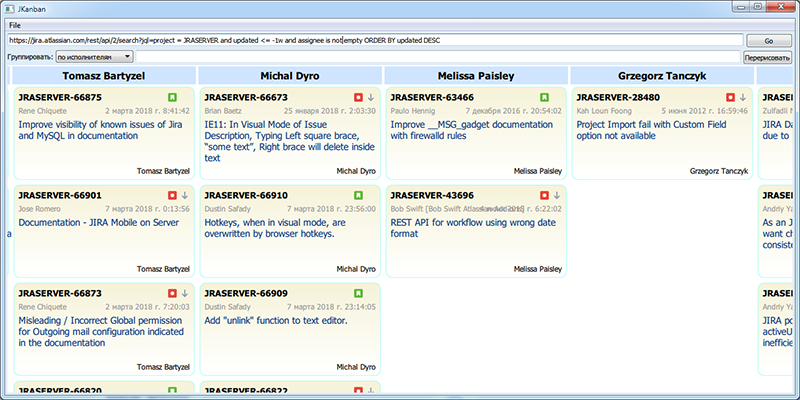Open 'Hotkeys, when in visual mode' summary
This screenshot has width=800, height=400.
276,228
